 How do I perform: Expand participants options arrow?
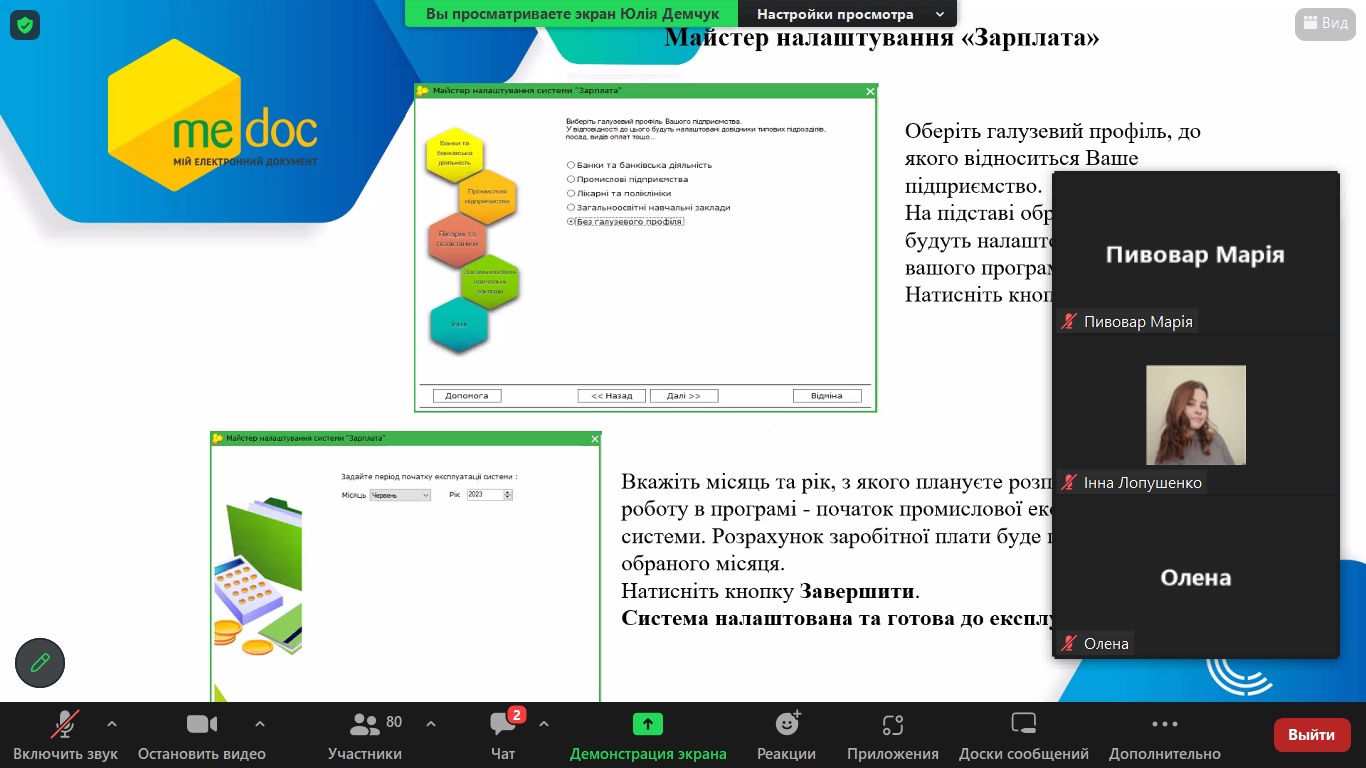point(431,723)
